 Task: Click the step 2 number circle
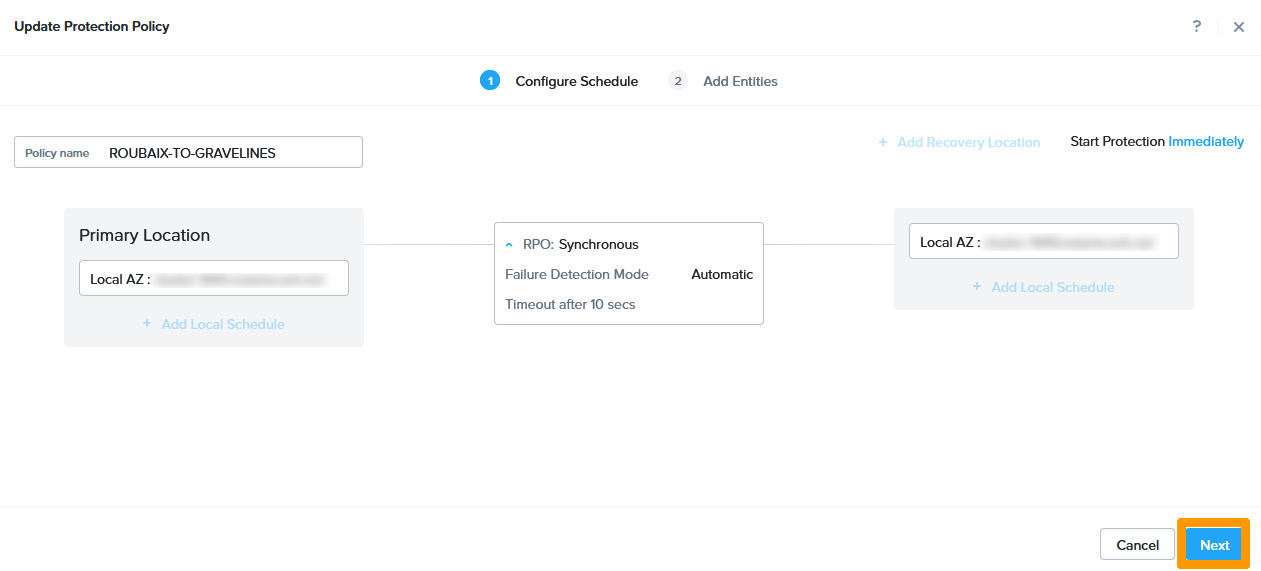tap(678, 81)
